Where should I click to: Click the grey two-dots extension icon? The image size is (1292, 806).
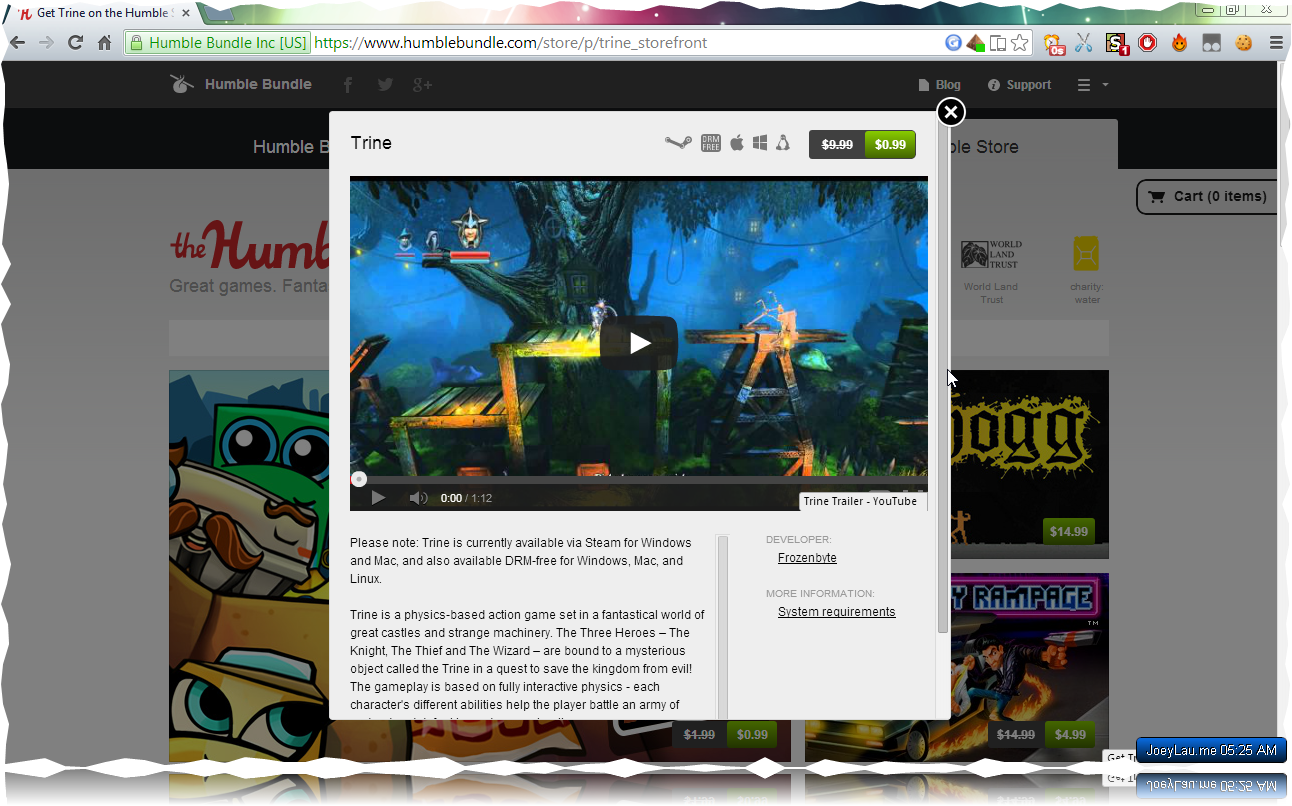[1212, 43]
